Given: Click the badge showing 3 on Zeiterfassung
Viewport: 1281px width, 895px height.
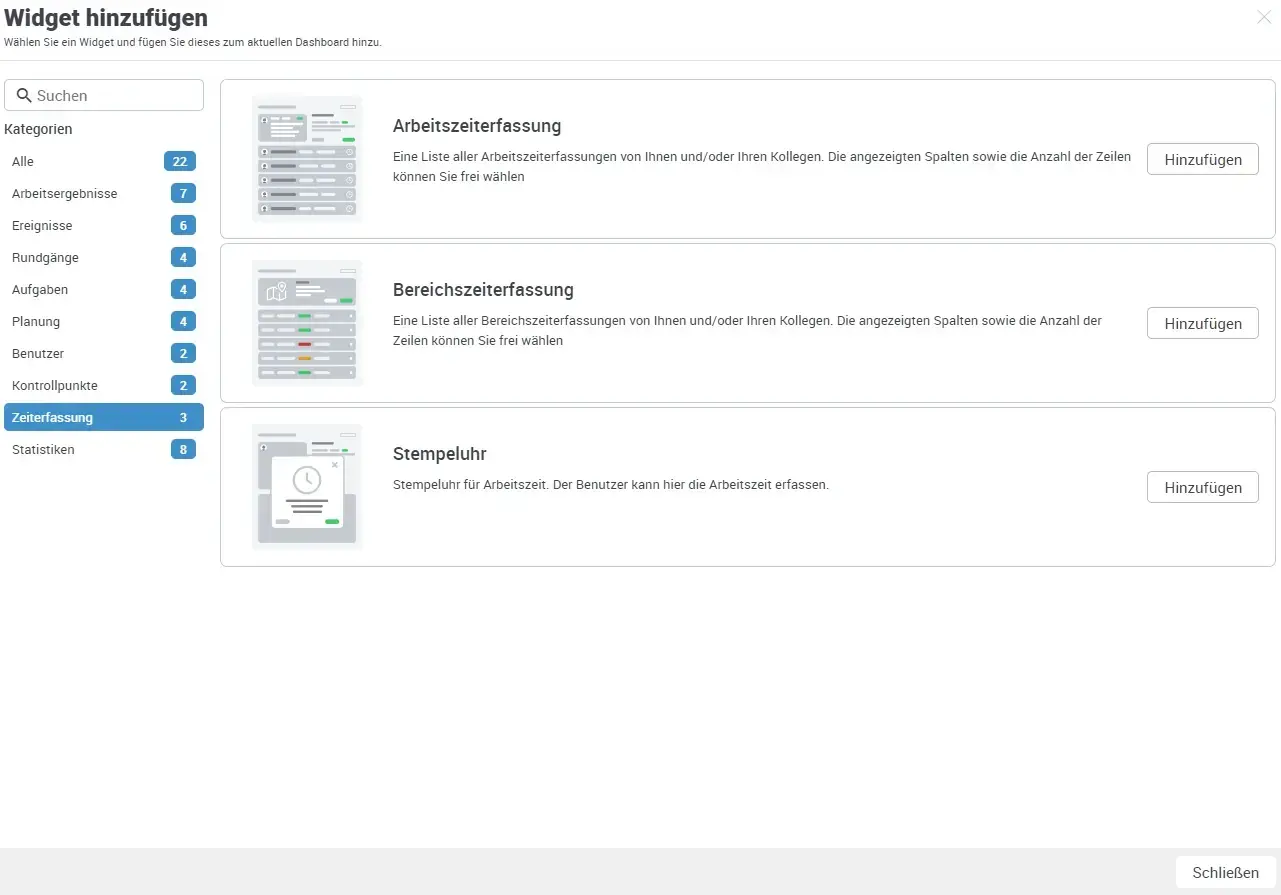Looking at the screenshot, I should coord(183,417).
